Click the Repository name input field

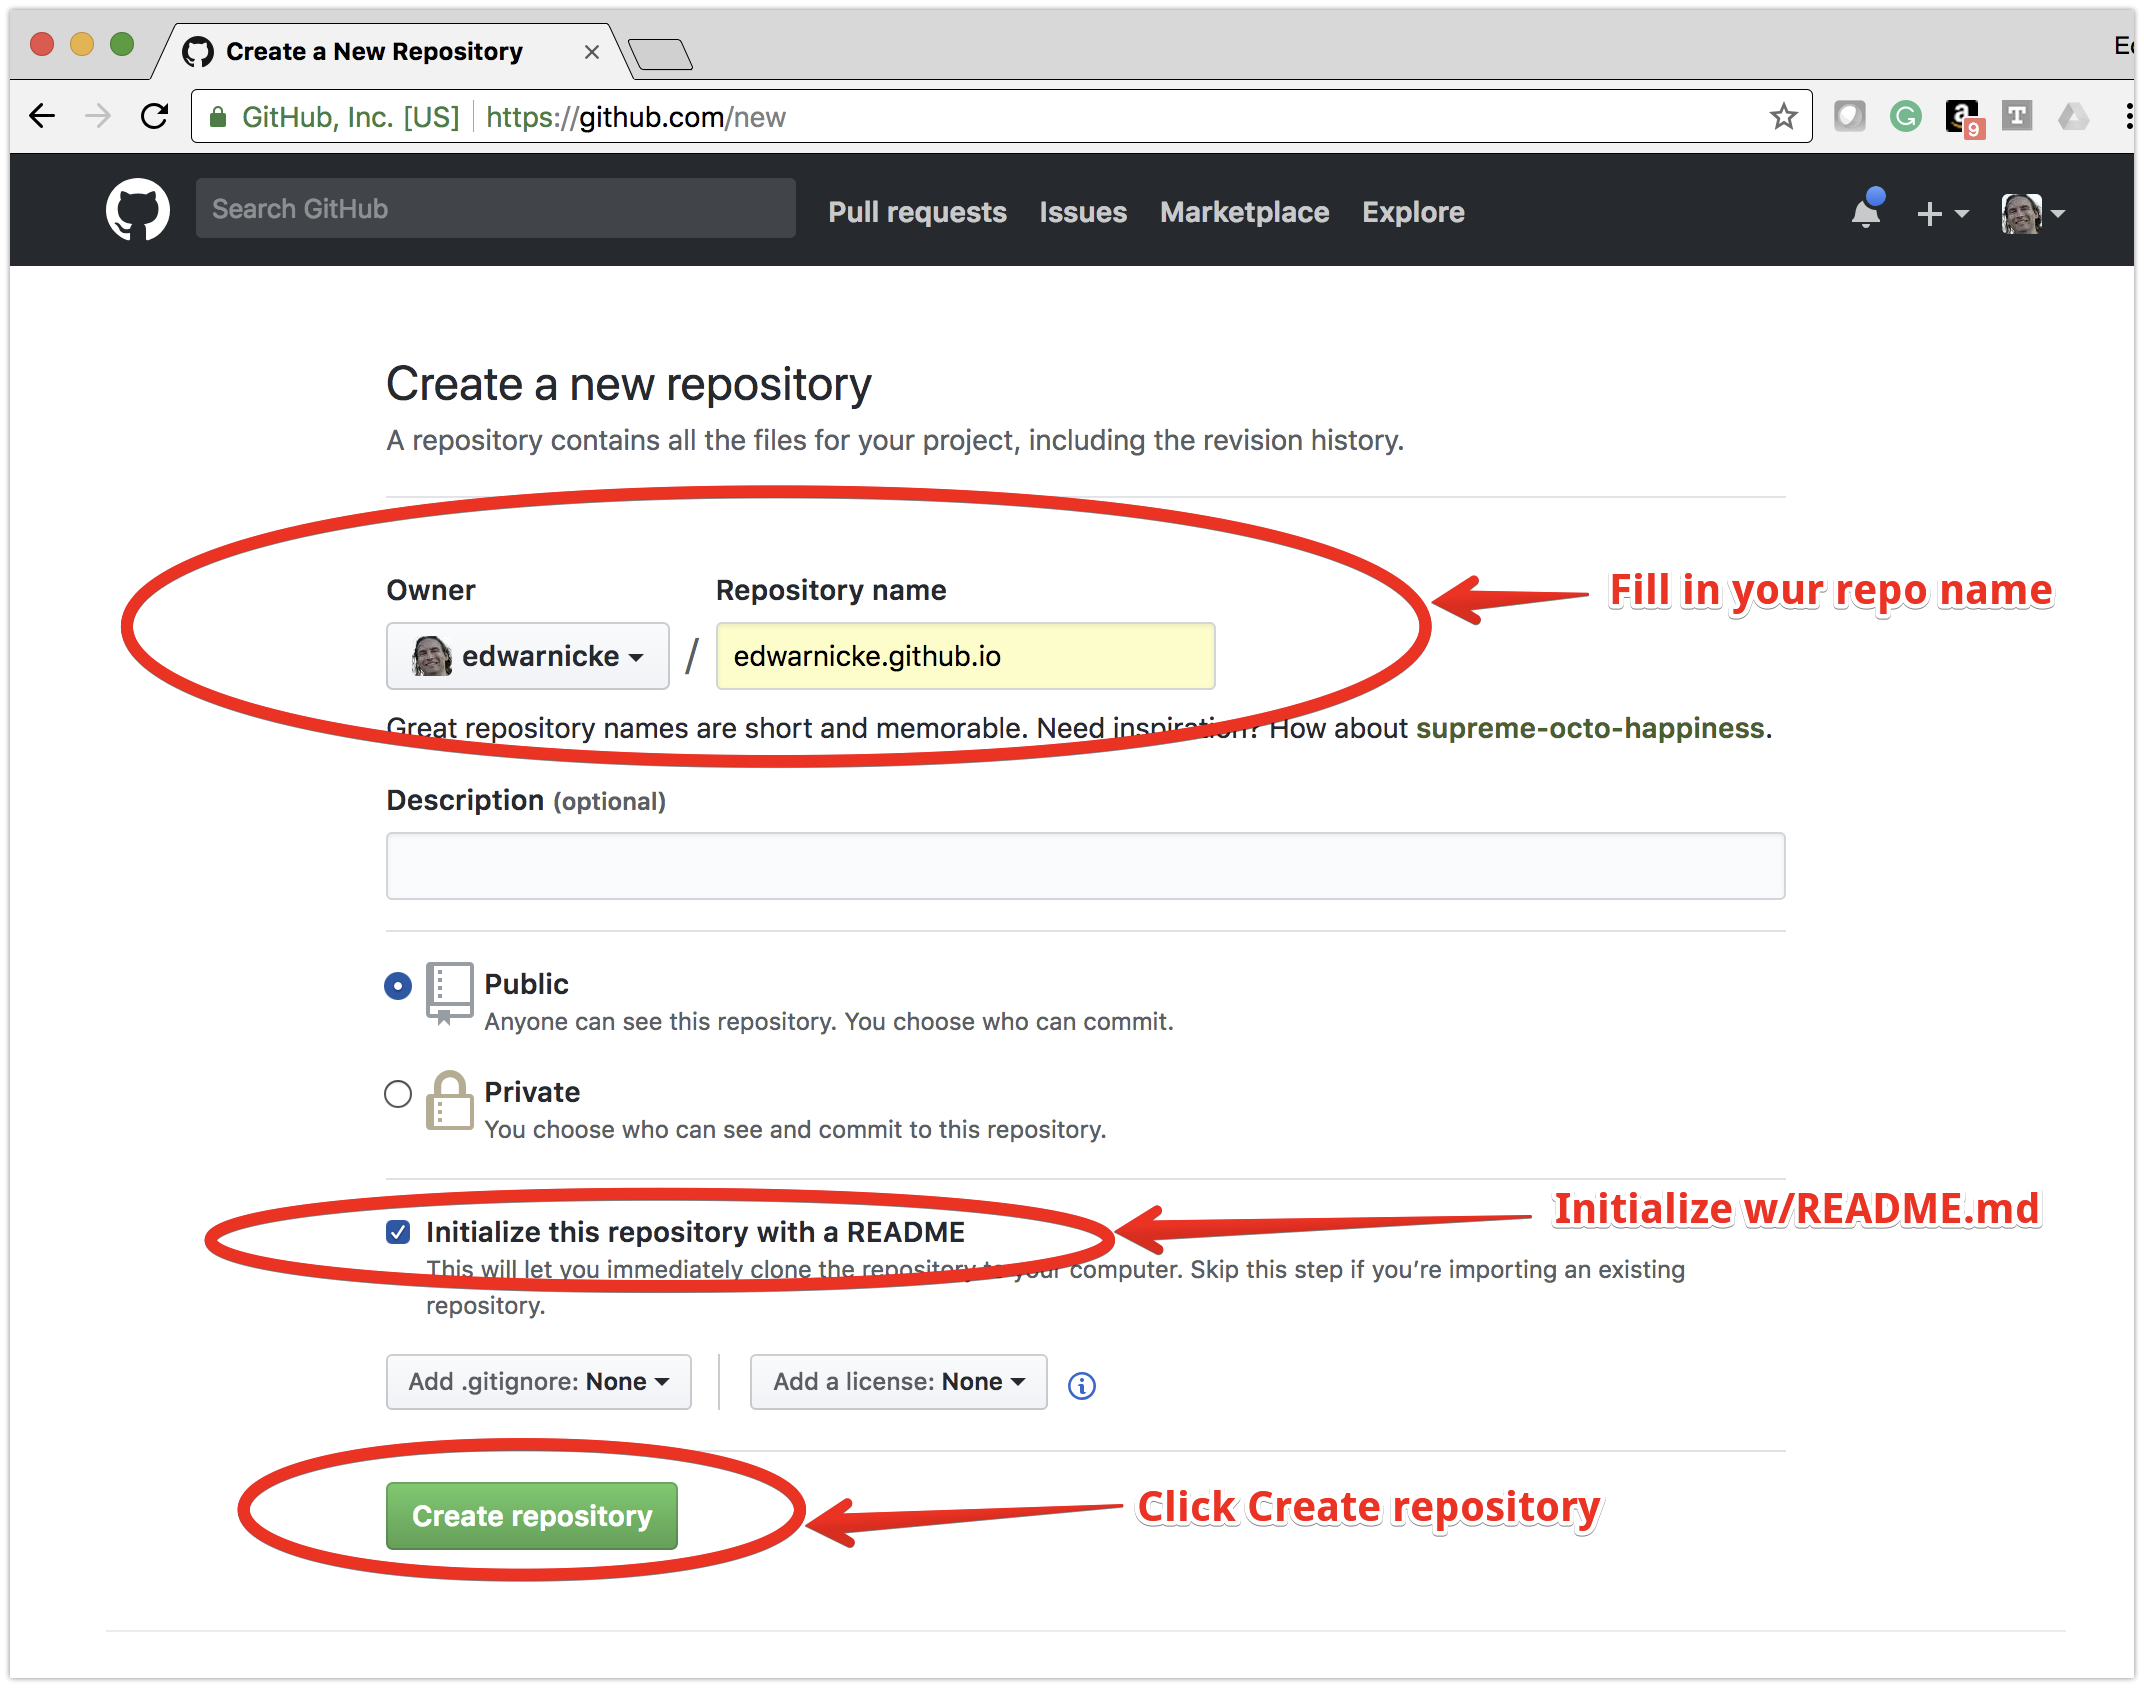pyautogui.click(x=966, y=656)
